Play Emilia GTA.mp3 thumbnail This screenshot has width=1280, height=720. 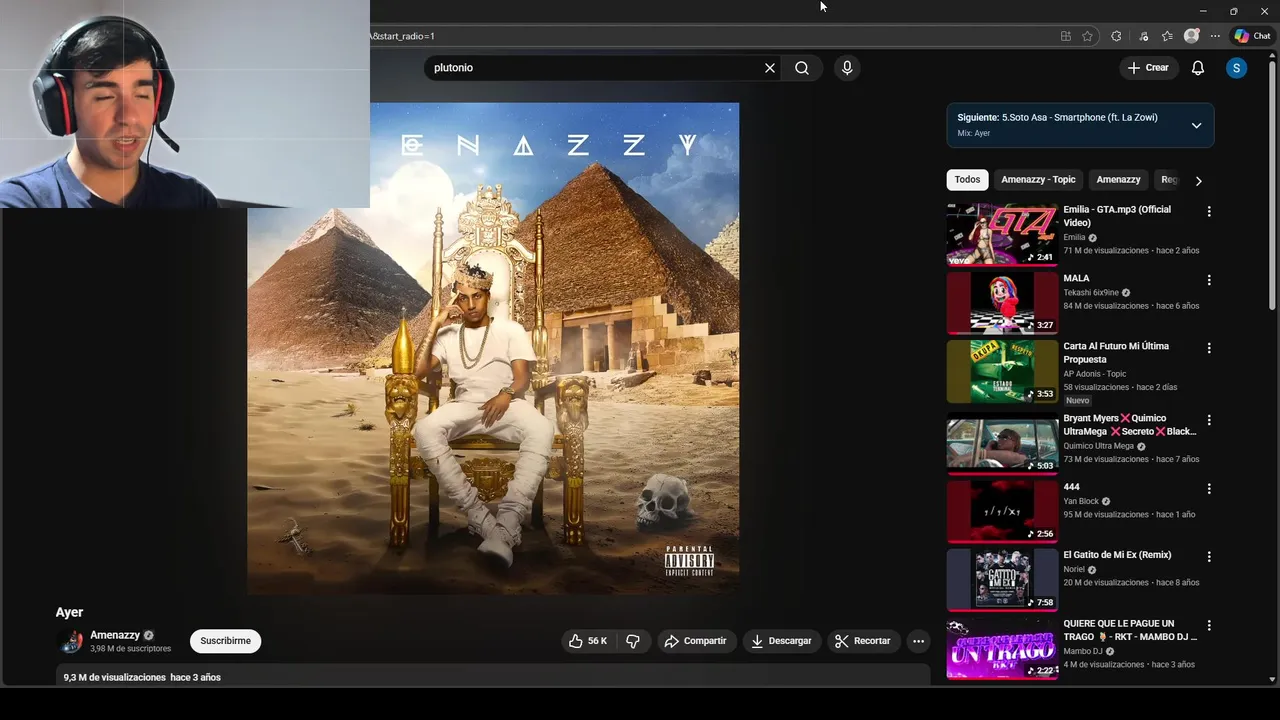click(1002, 234)
